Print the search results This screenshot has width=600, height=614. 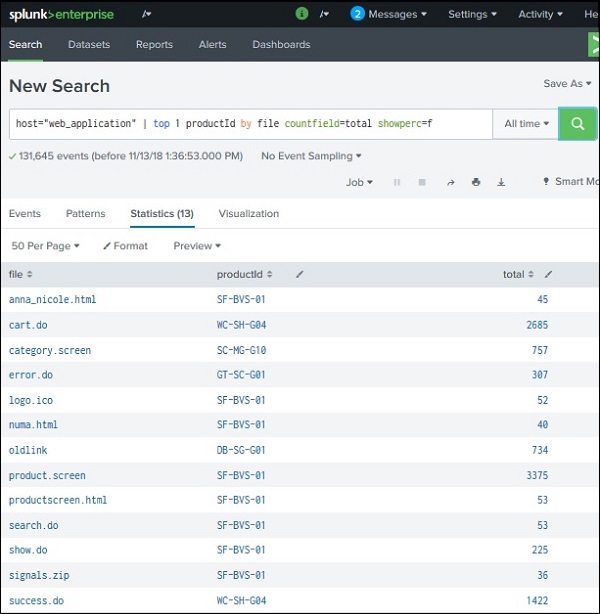tap(476, 182)
